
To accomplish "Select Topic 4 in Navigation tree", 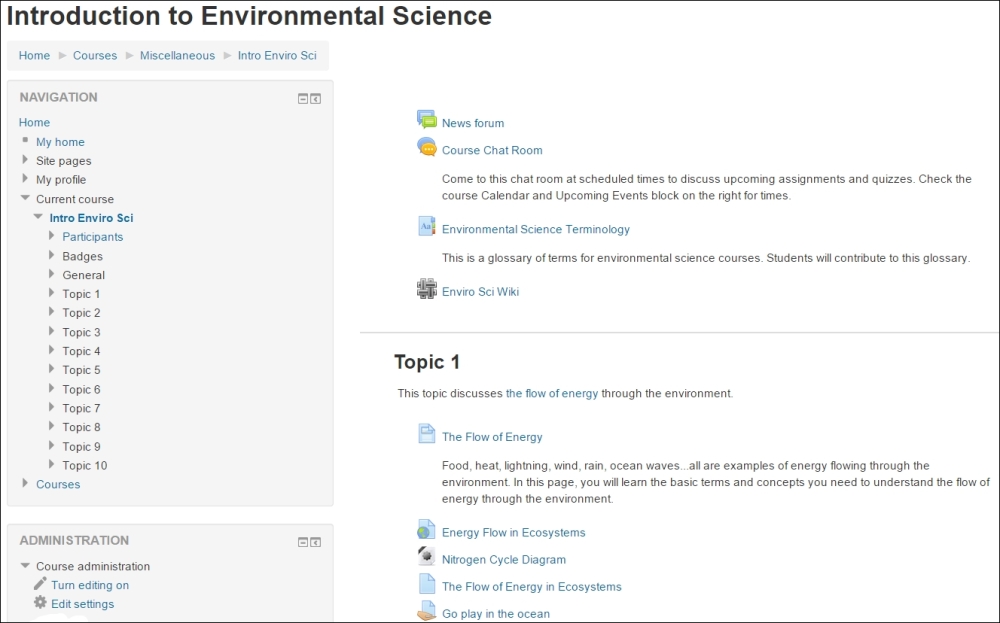I will point(81,351).
